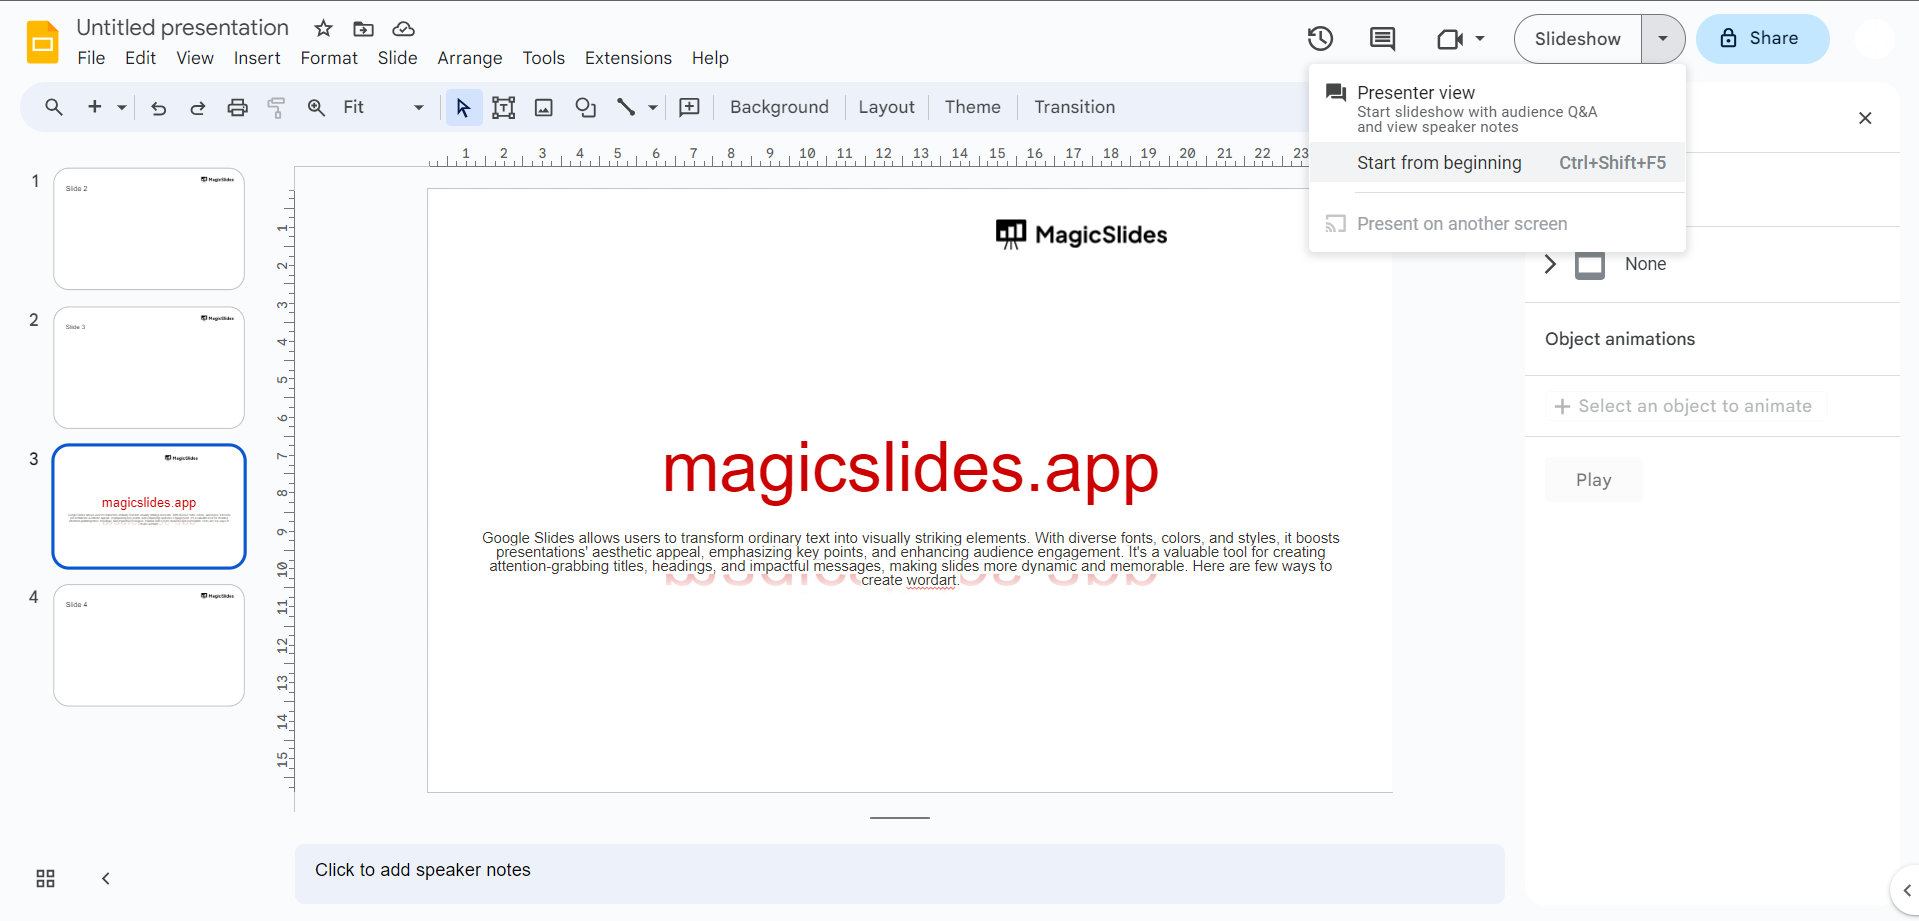The width and height of the screenshot is (1919, 921).
Task: Open the Slide menu
Action: point(397,58)
